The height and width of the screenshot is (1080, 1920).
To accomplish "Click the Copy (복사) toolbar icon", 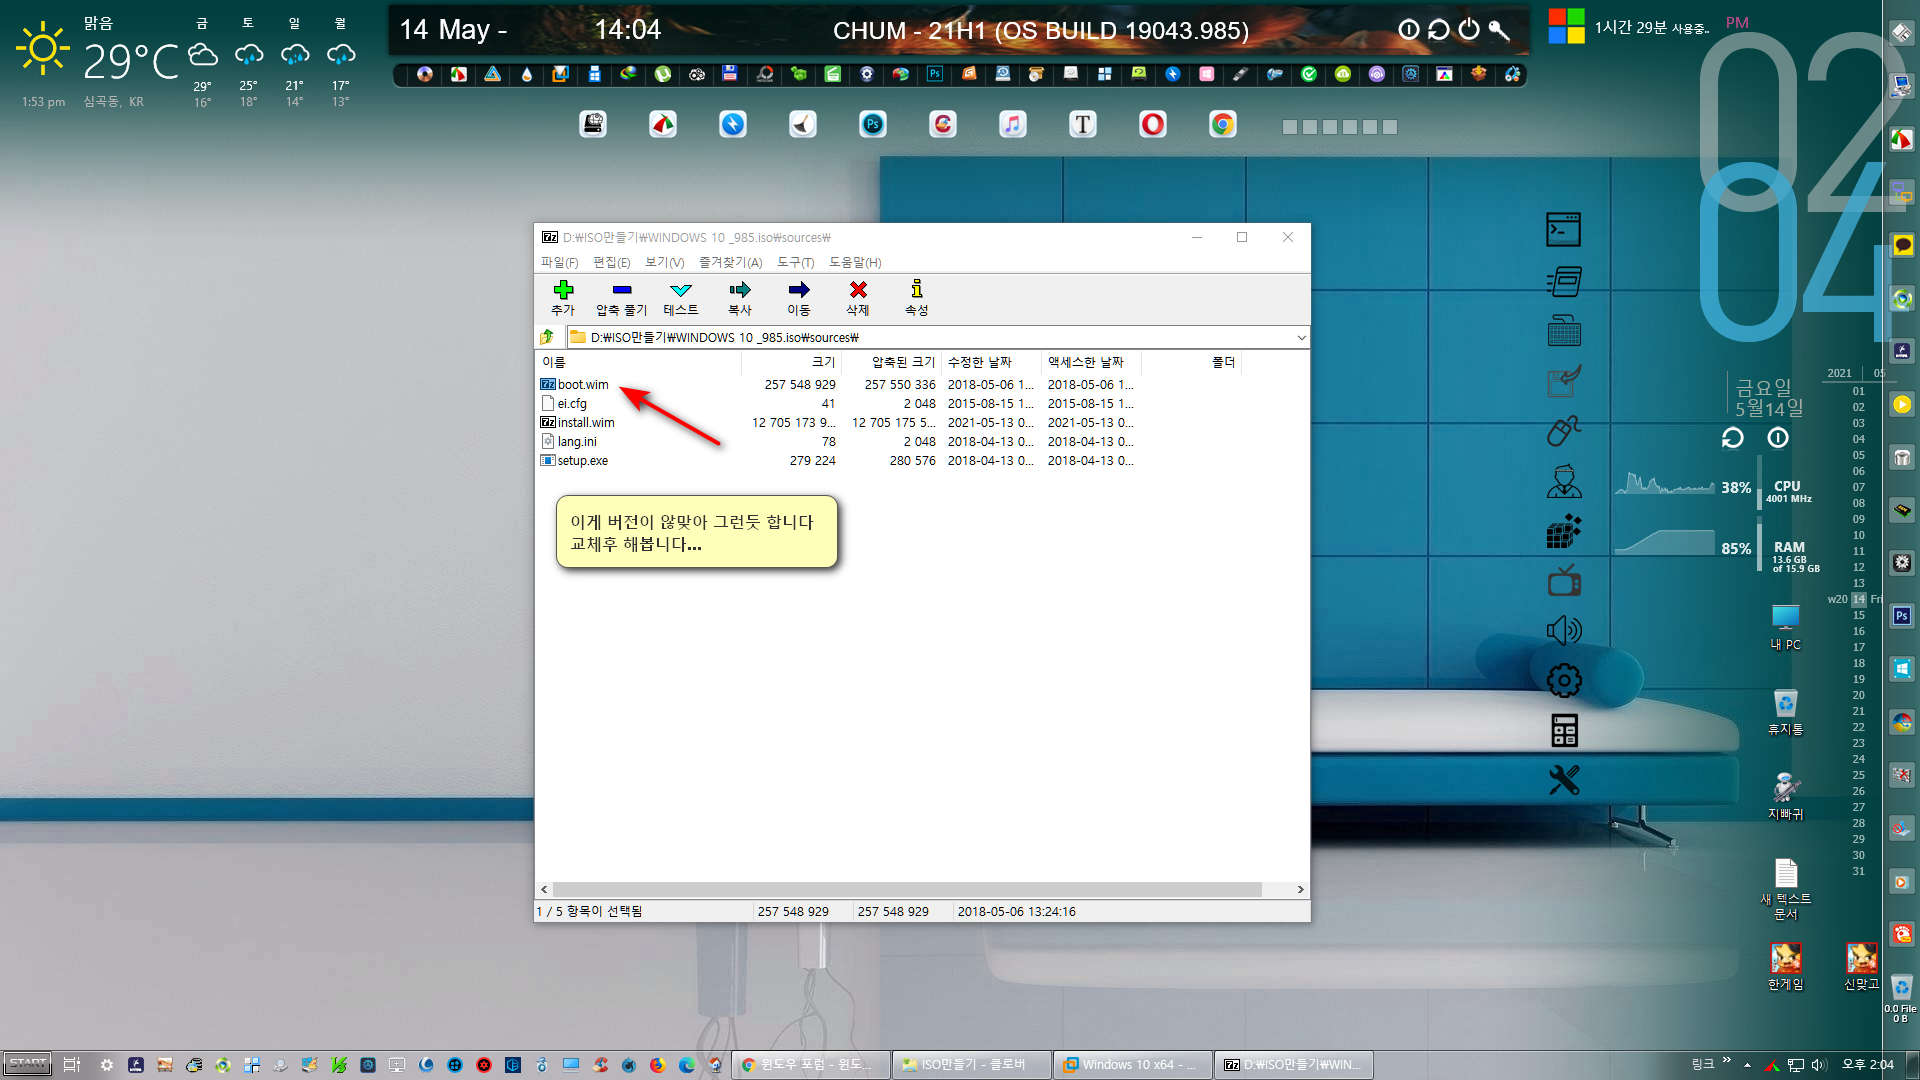I will [x=739, y=290].
